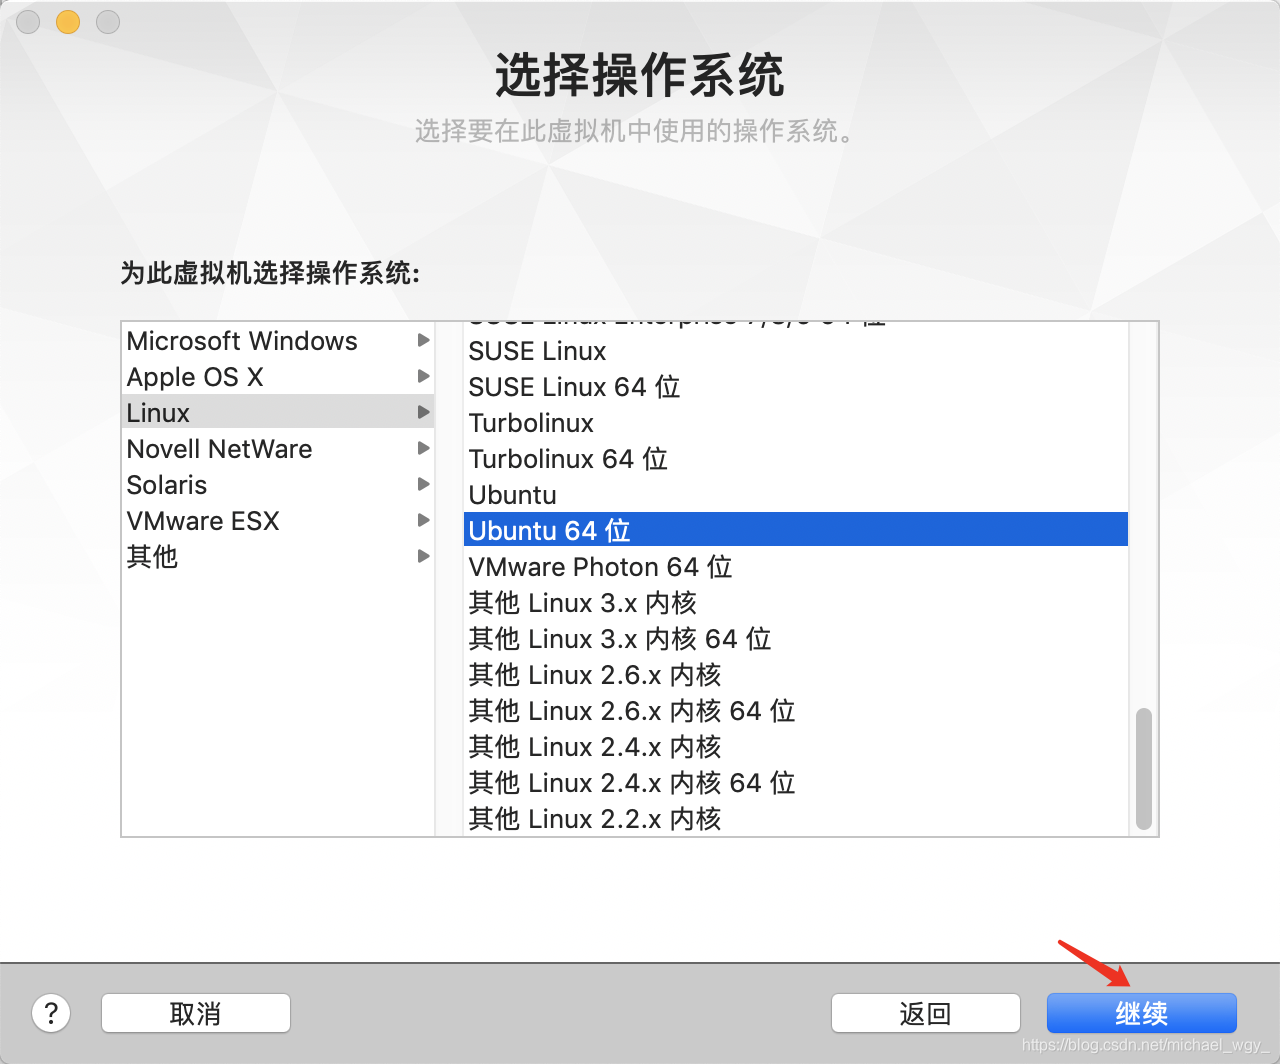Choose 其他 Linux 2.6.x 内核 64 位
1280x1064 pixels.
(x=795, y=711)
